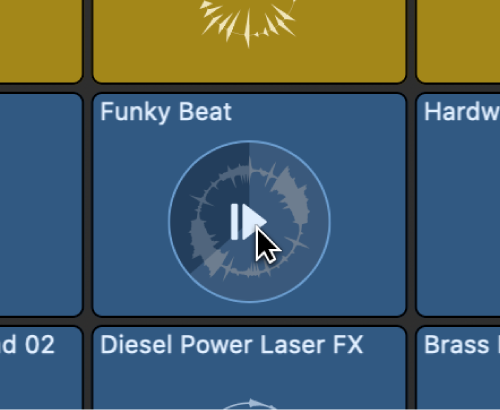Click the play/pause icon in Funky Beat
The height and width of the screenshot is (410, 500).
coord(248,222)
